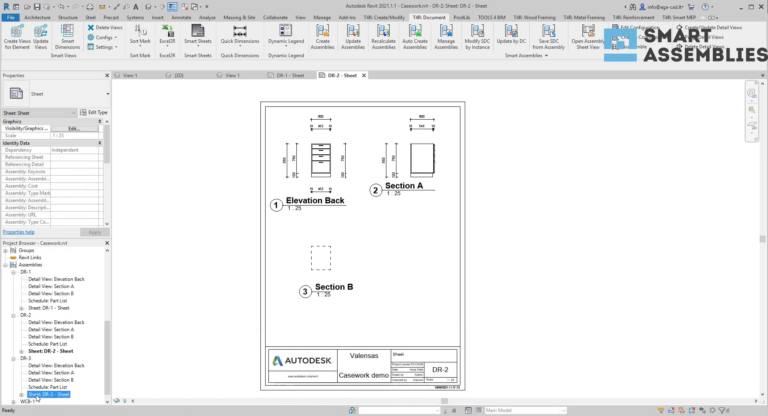Click Elevation Back view title on sheet
Screen dimensions: 768x416
pos(315,200)
